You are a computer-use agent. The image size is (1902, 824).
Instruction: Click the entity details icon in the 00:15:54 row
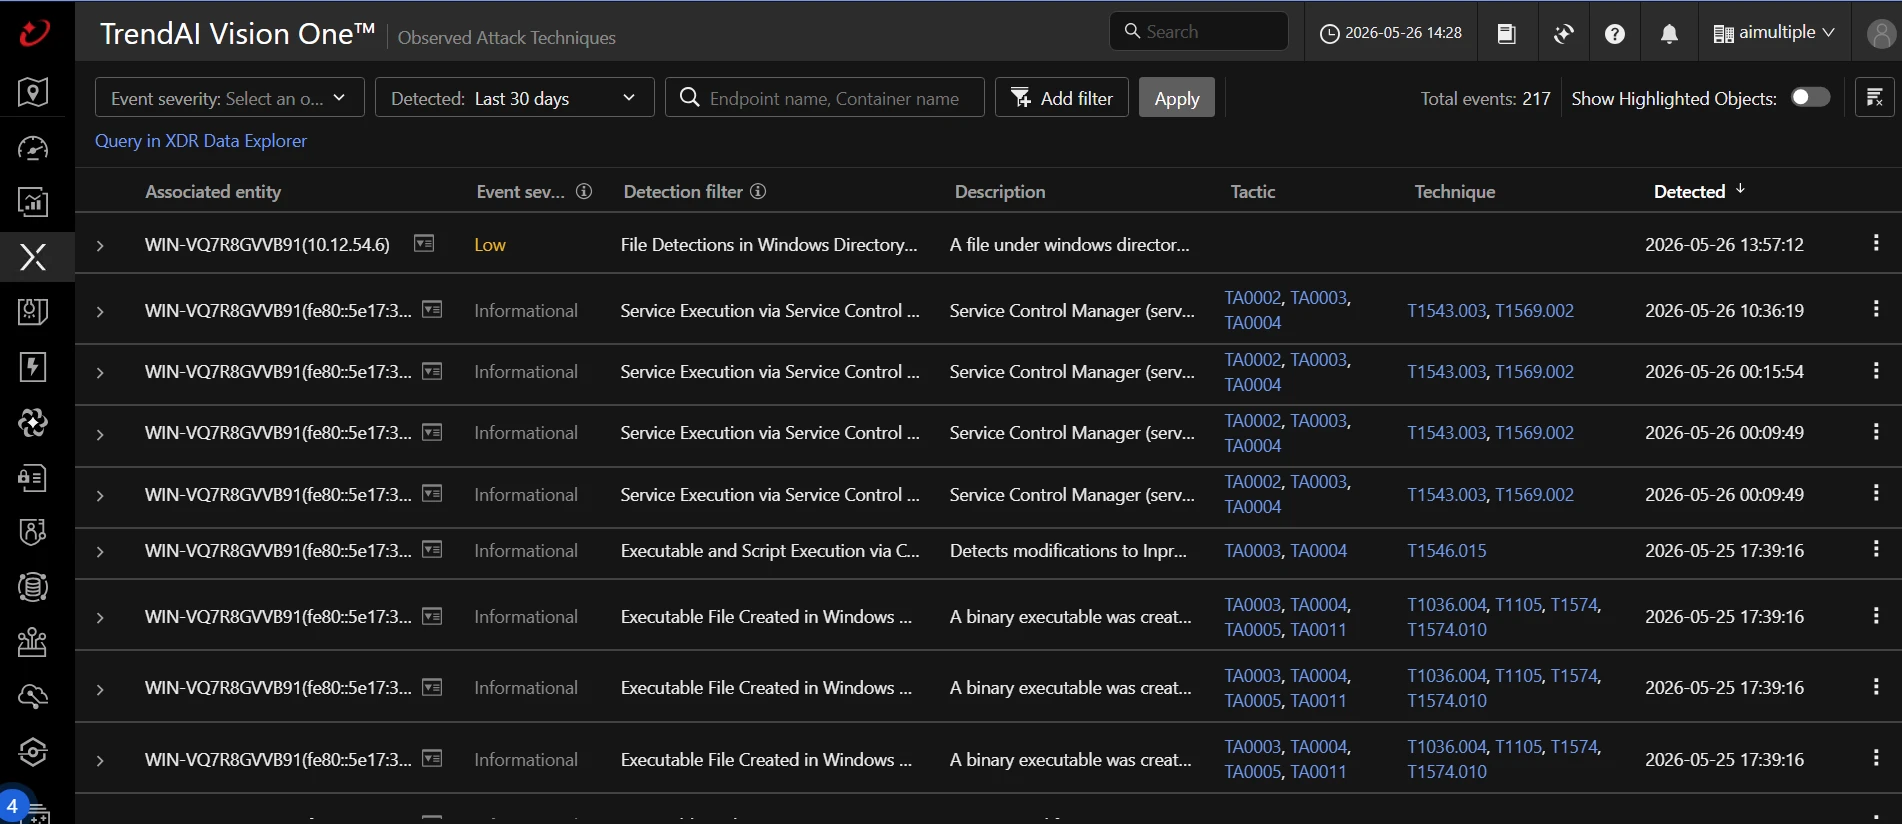[x=432, y=371]
